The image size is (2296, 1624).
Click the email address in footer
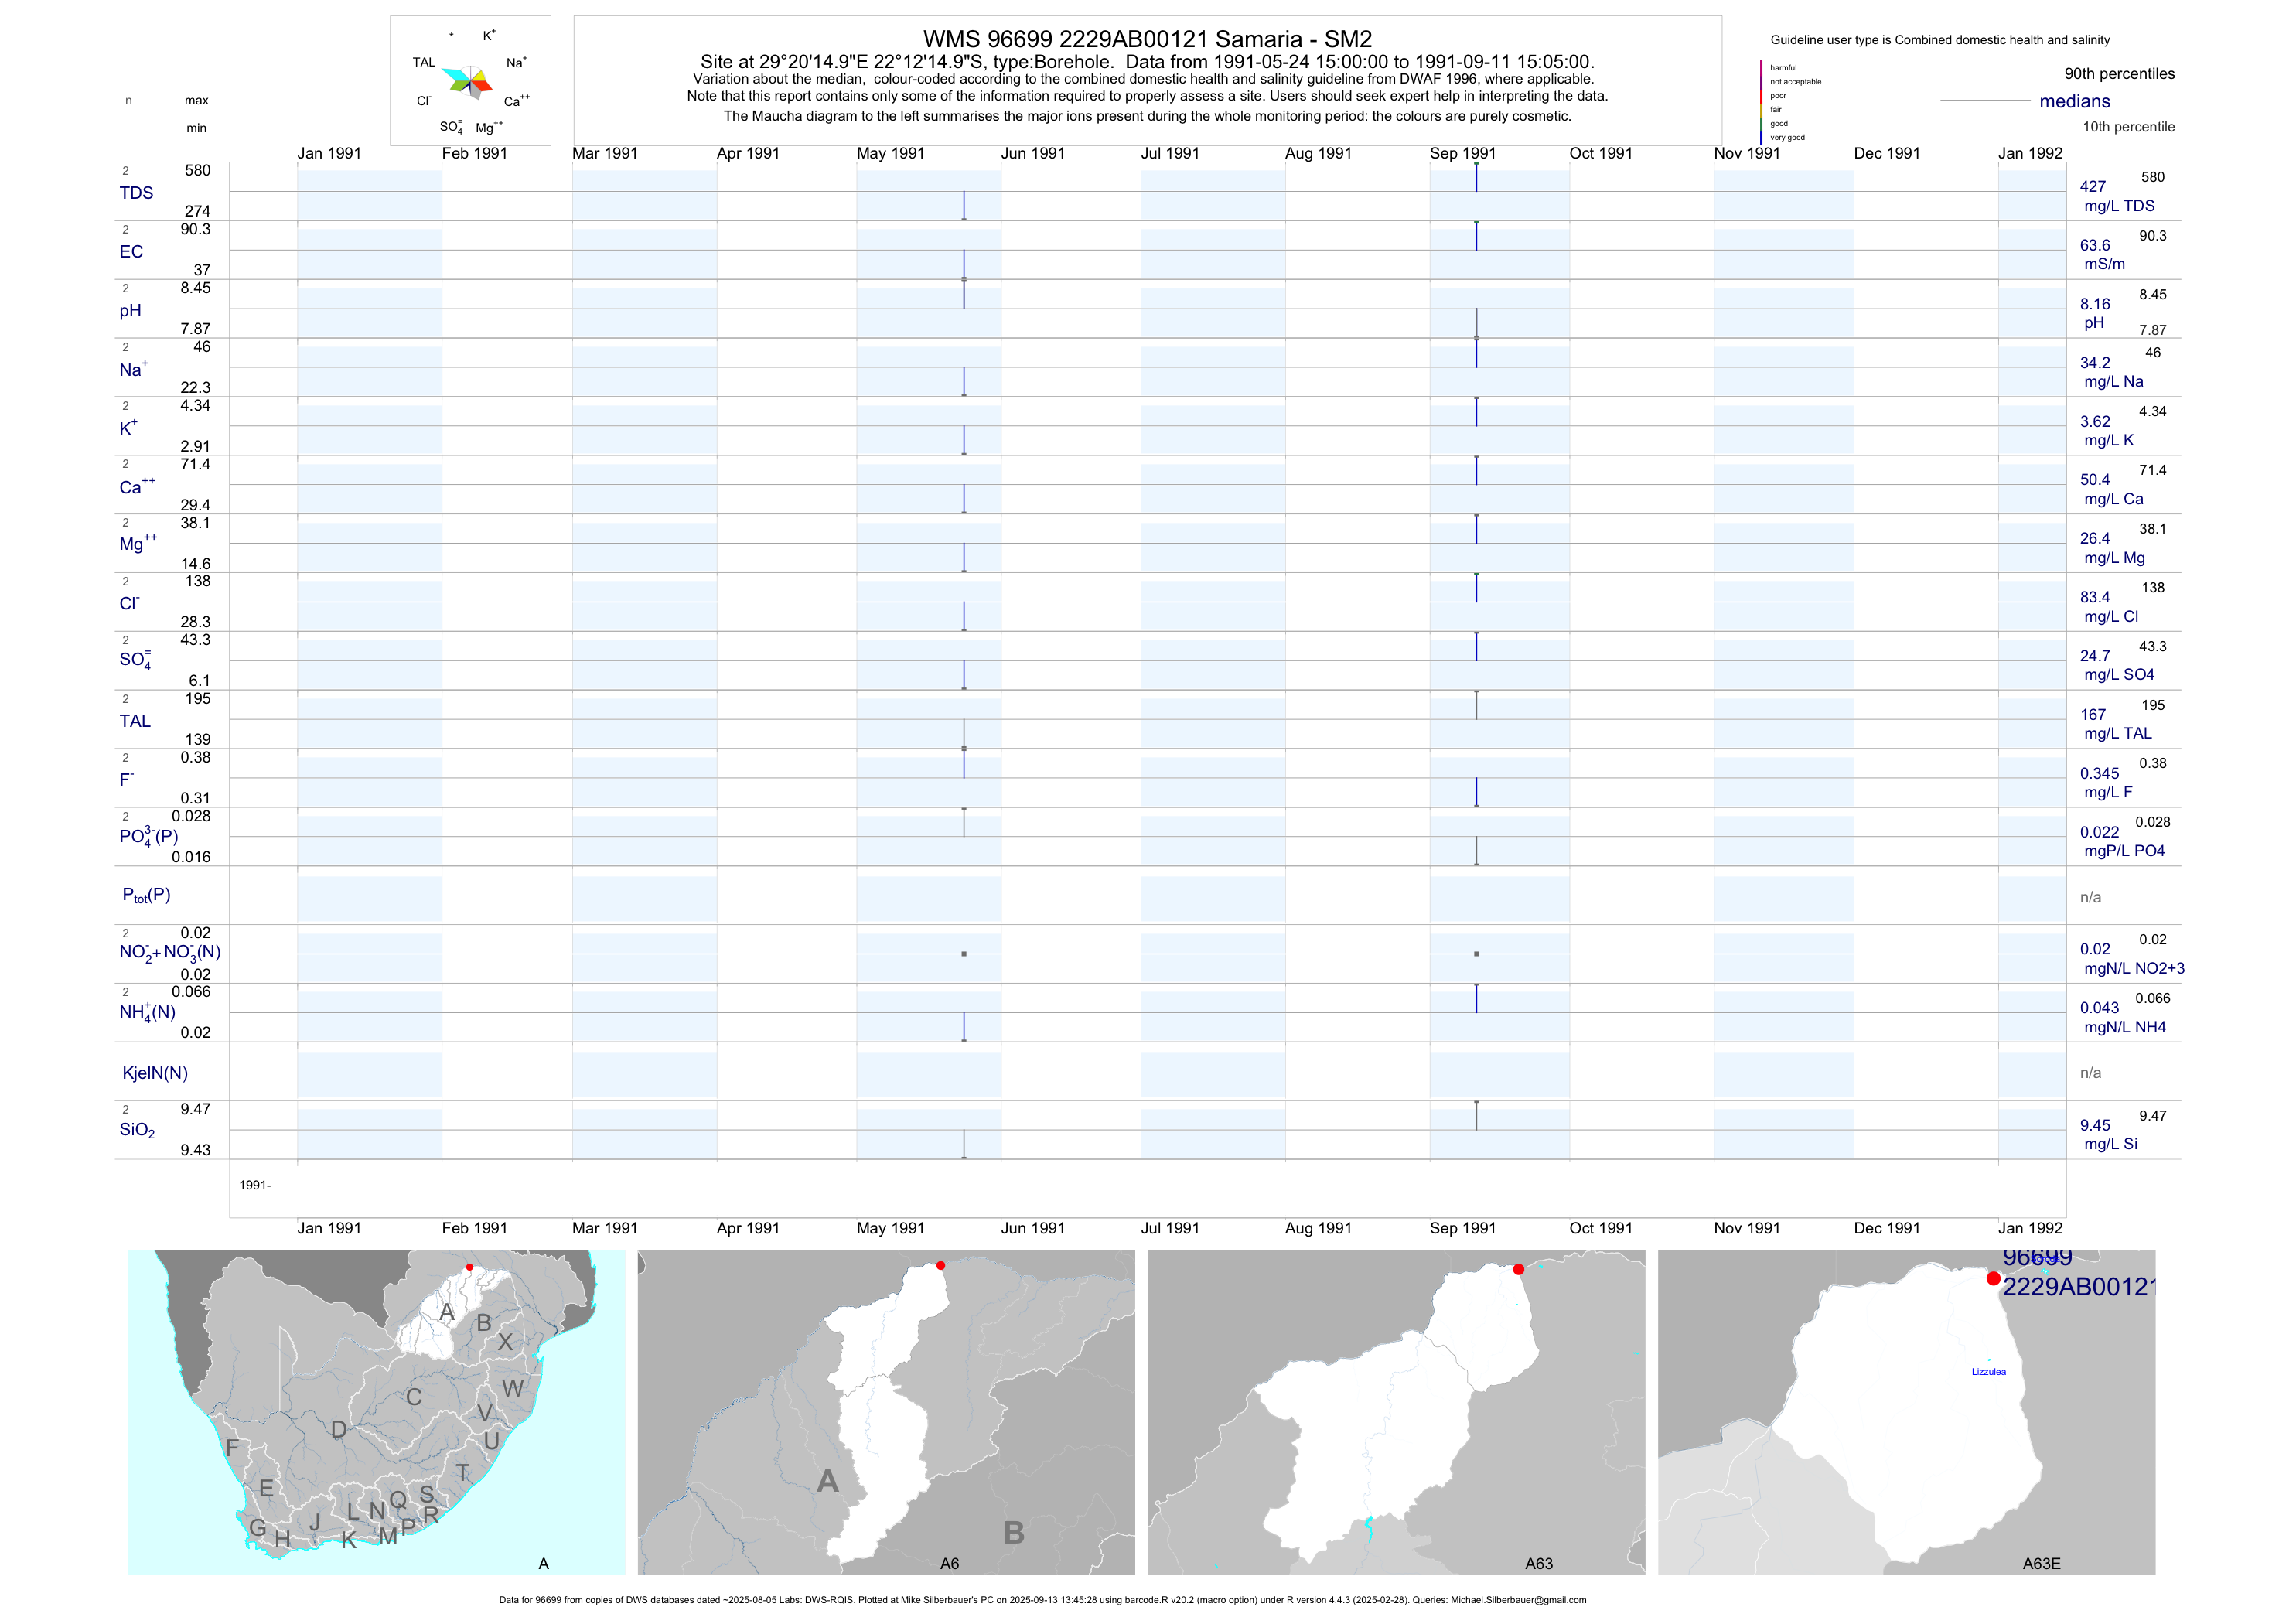click(1518, 1600)
